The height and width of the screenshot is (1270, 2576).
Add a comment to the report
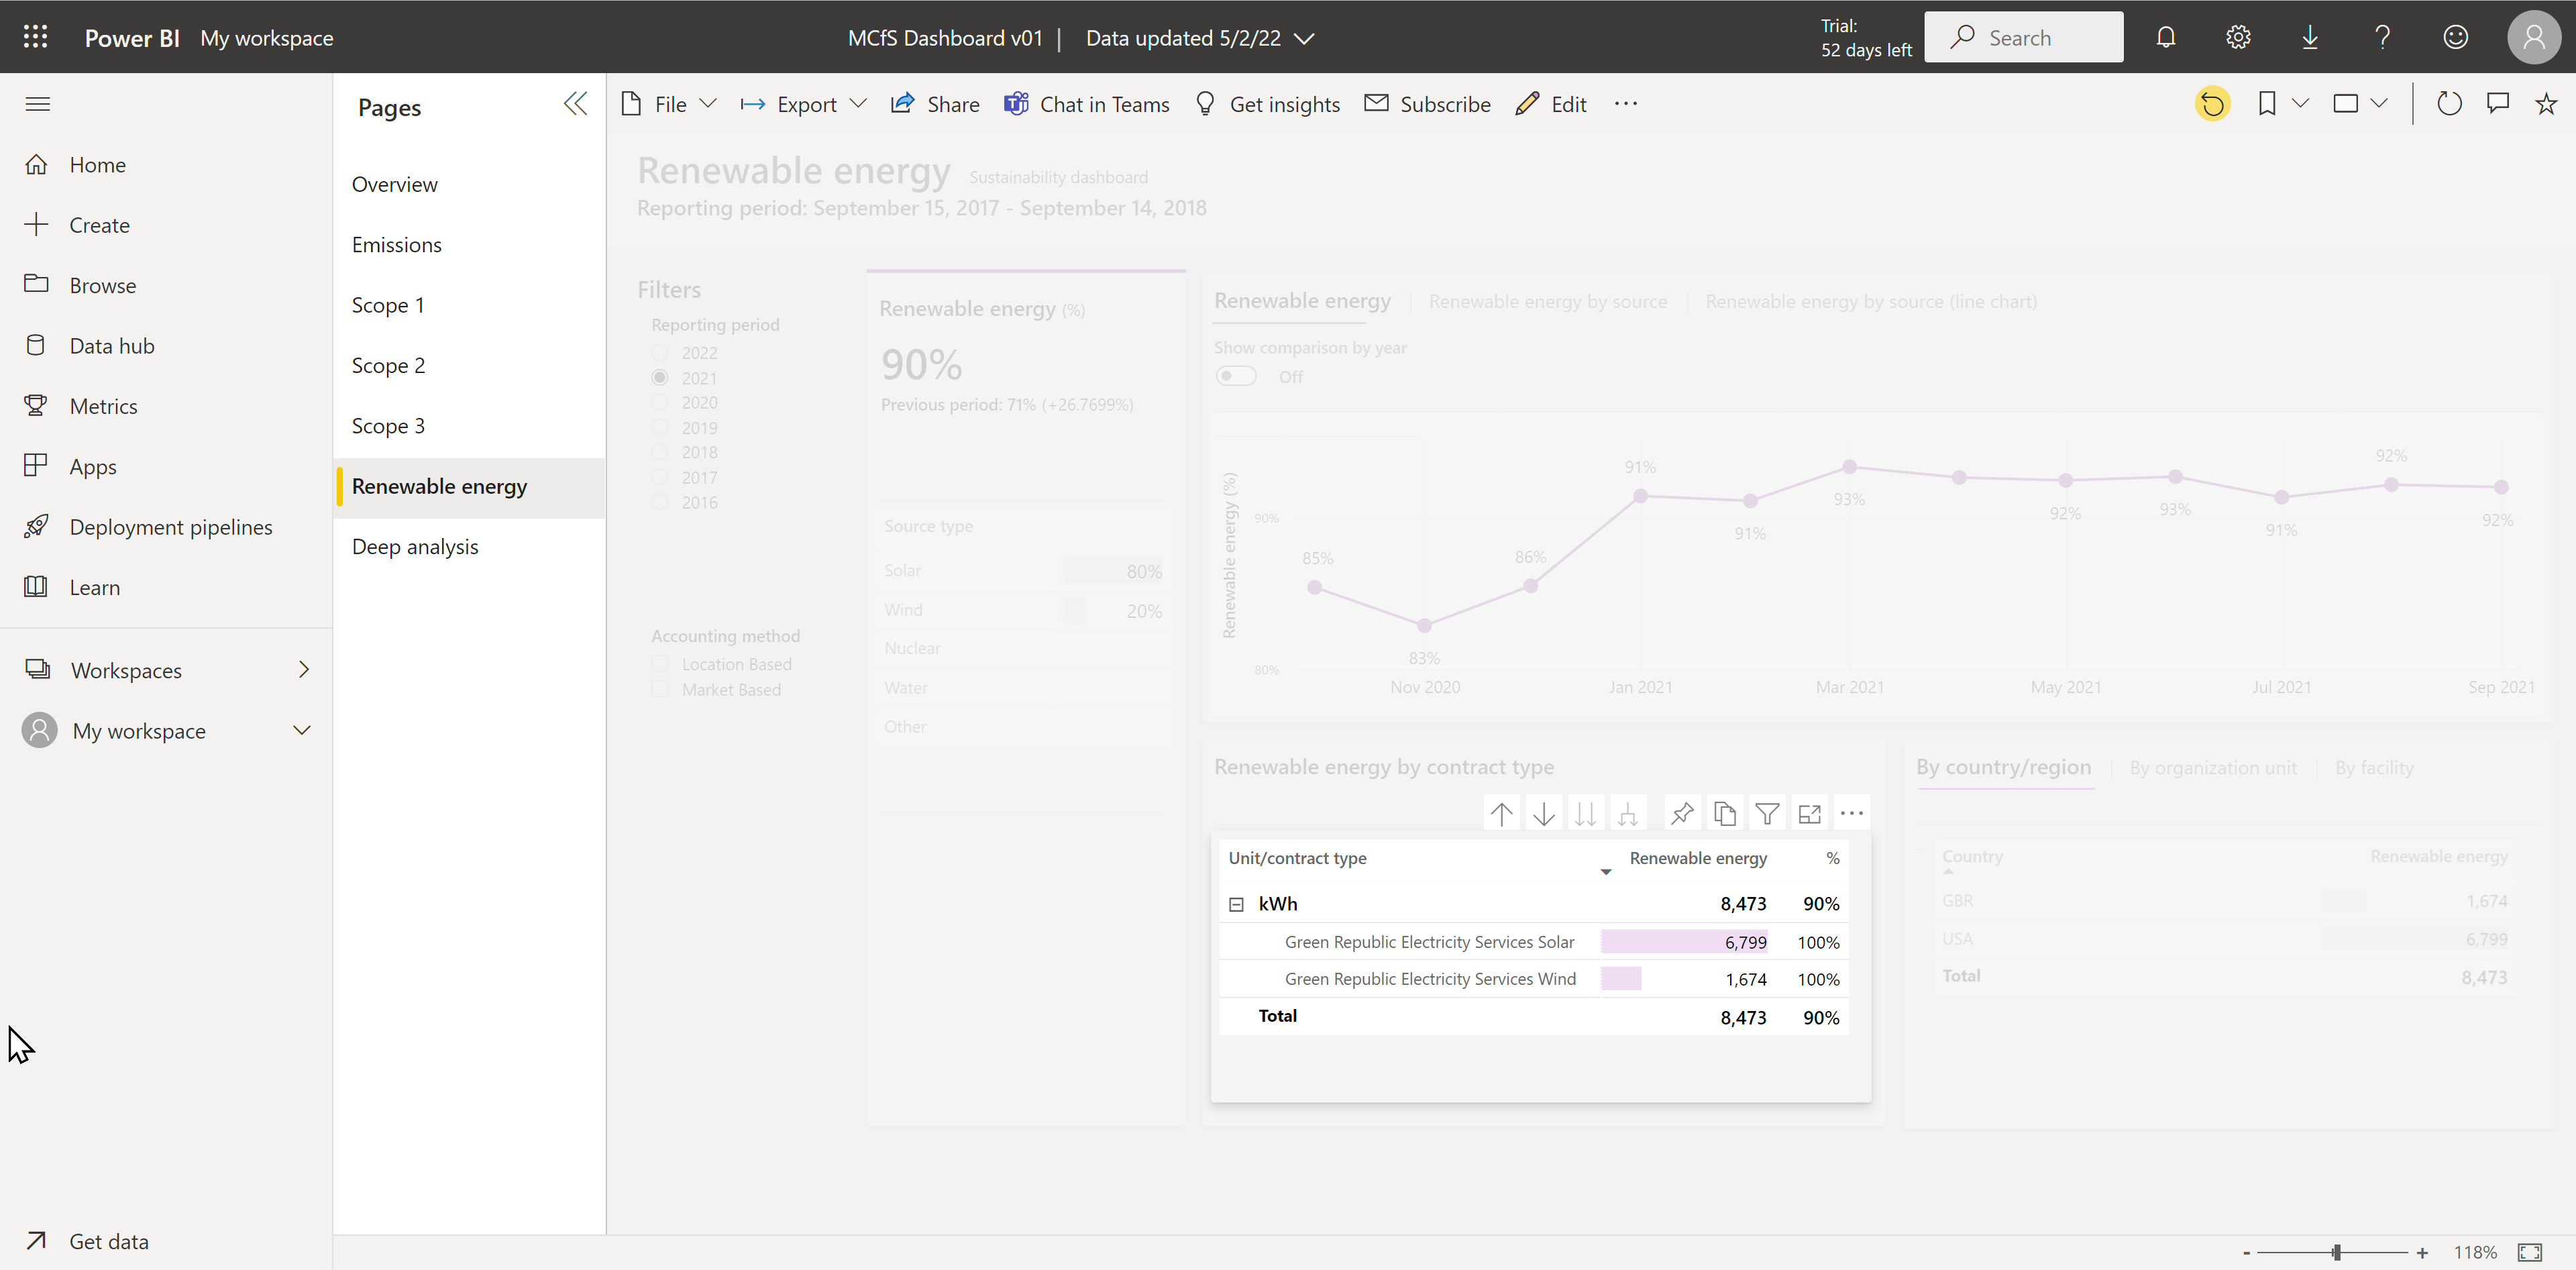click(x=2497, y=103)
